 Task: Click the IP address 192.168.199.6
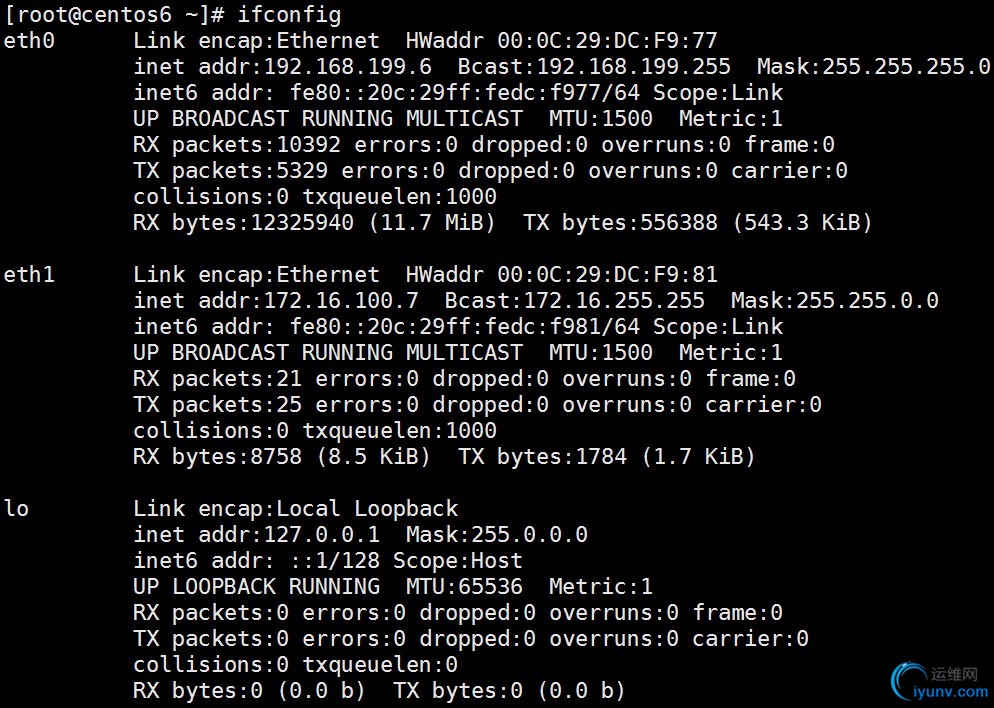pyautogui.click(x=347, y=67)
